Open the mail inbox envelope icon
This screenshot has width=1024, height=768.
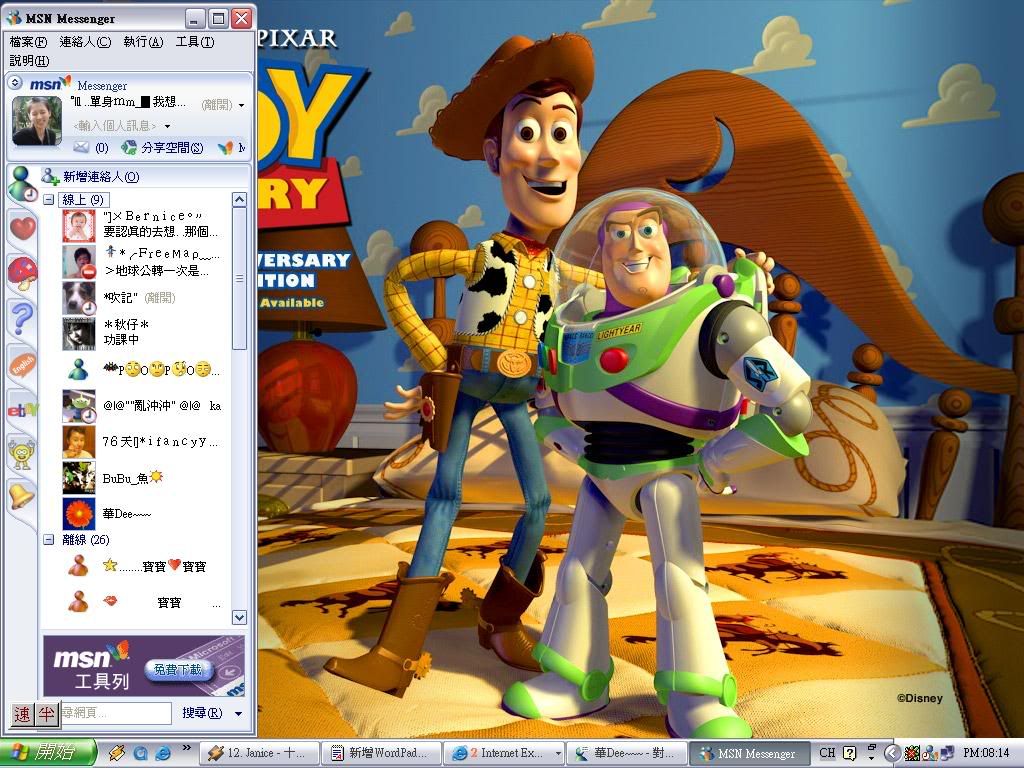pyautogui.click(x=81, y=148)
